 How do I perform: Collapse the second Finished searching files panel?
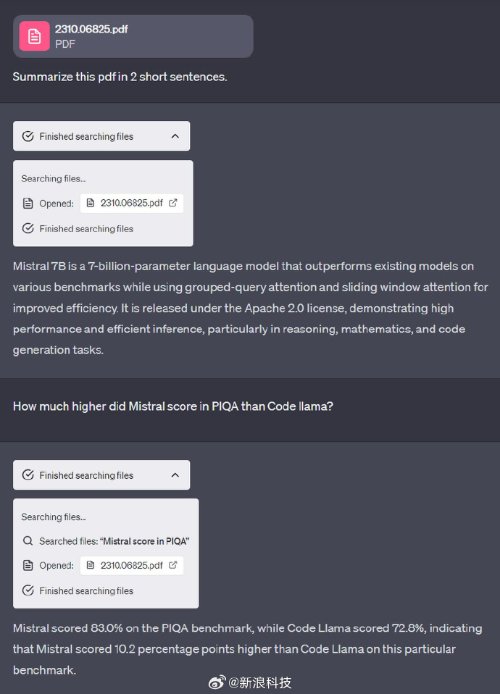click(101, 475)
